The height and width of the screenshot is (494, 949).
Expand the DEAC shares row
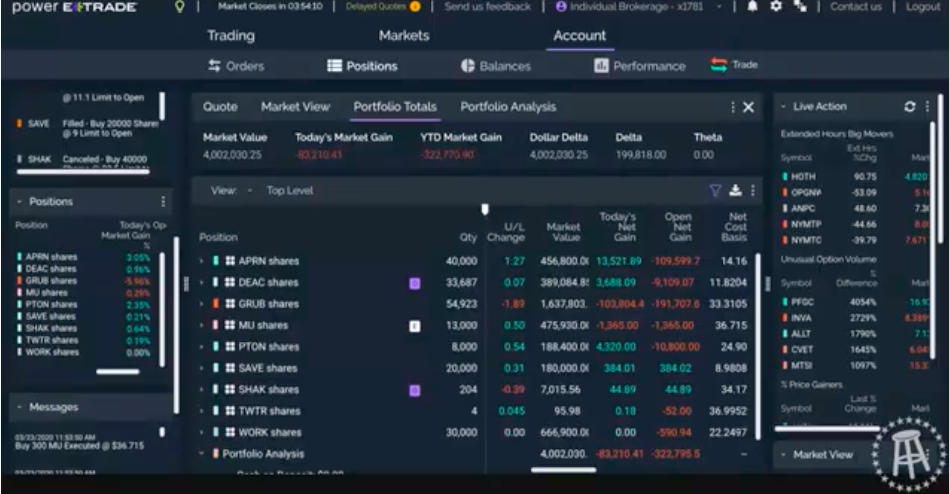(202, 282)
